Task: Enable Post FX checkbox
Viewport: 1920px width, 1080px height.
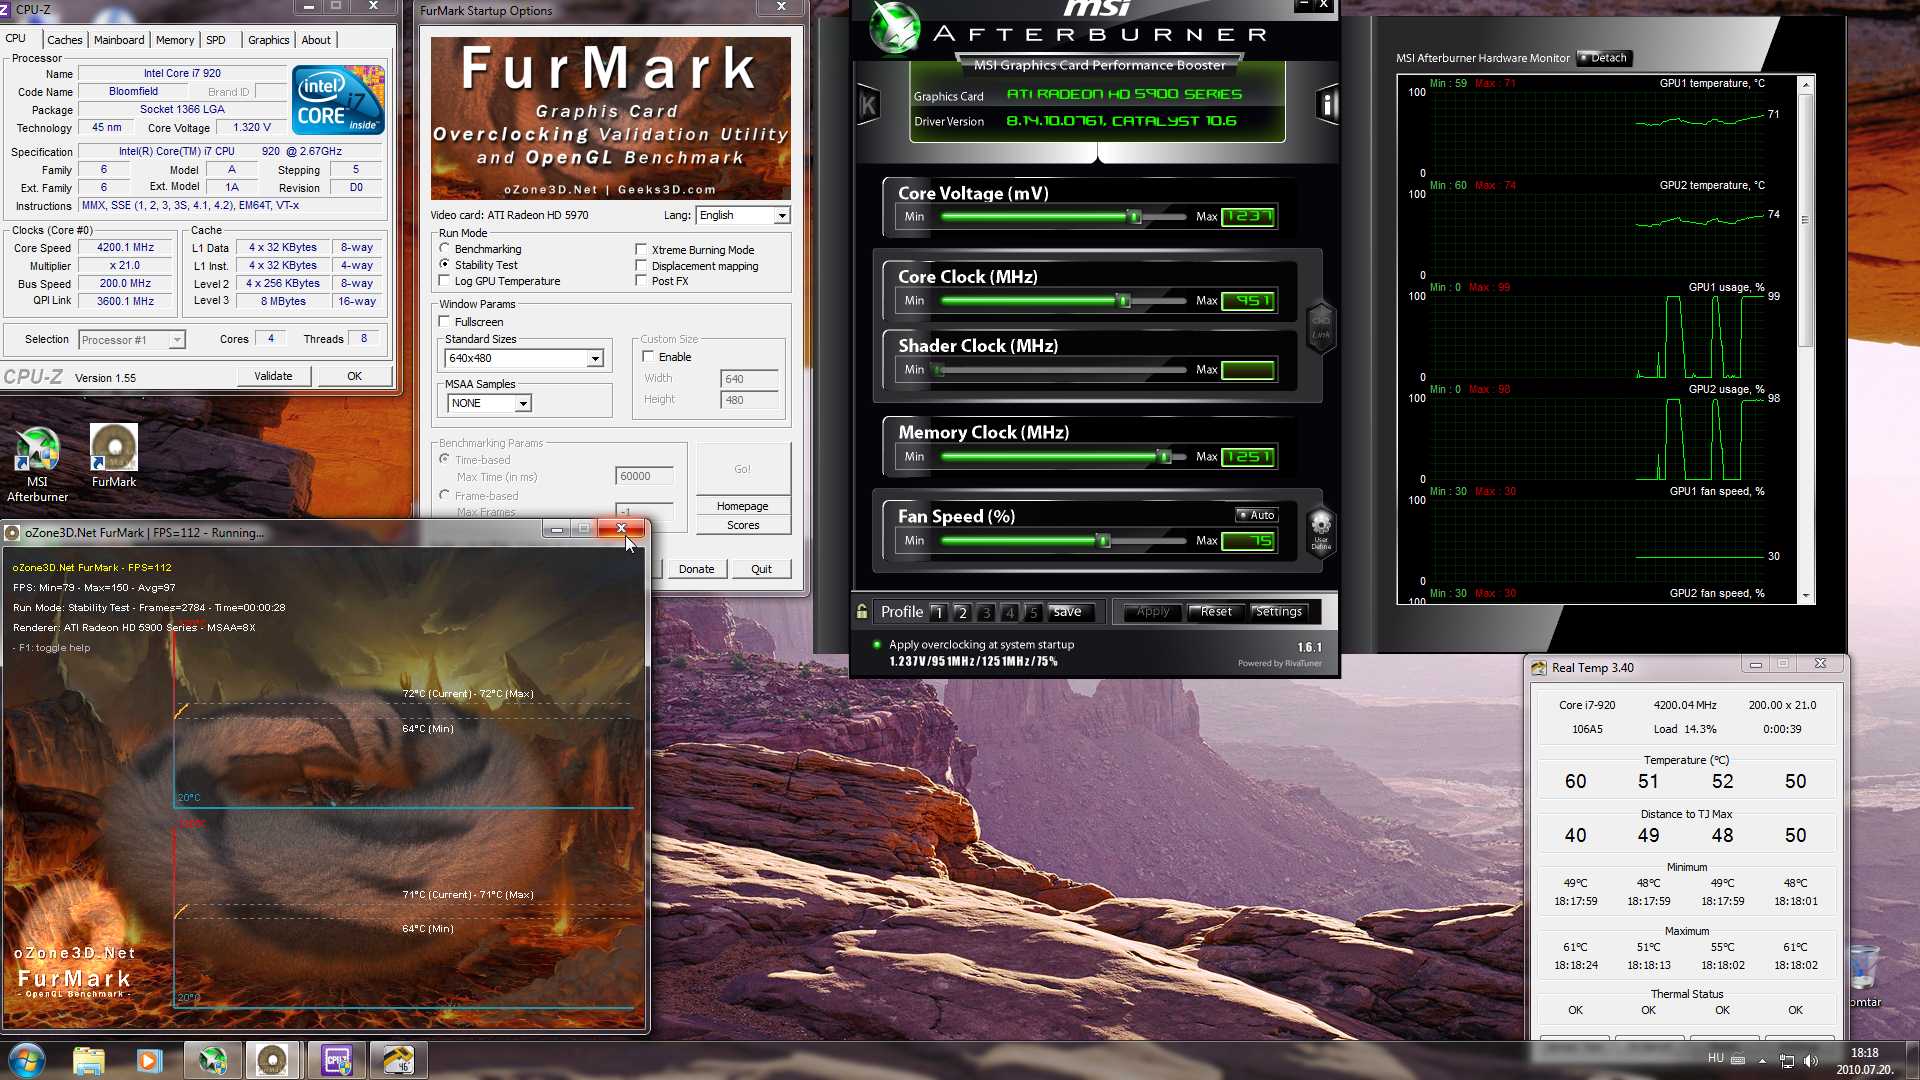Action: [641, 281]
